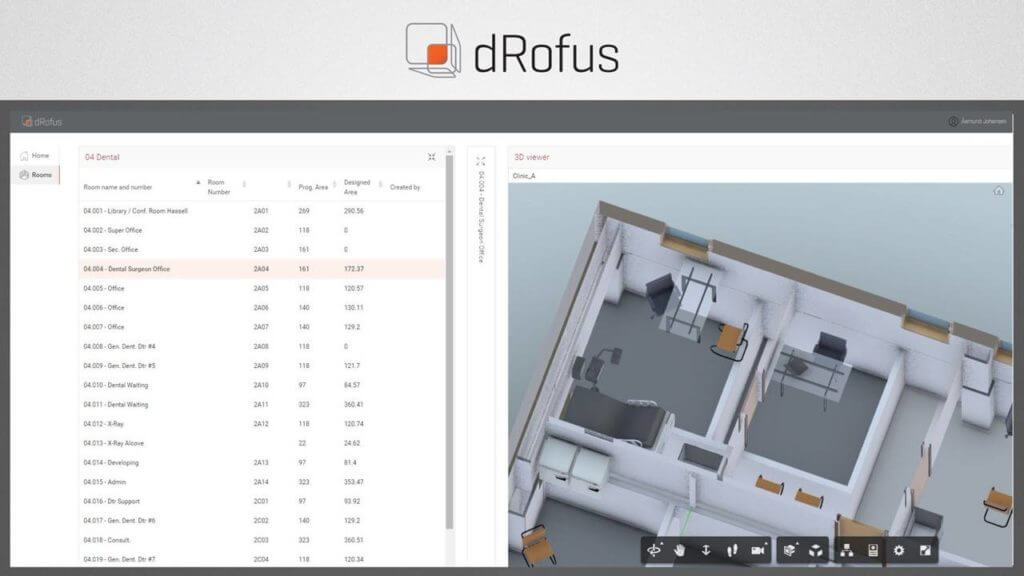Expand the collapsed 04.004 Dental Surgeon Office panel
This screenshot has width=1024, height=576.
(481, 160)
